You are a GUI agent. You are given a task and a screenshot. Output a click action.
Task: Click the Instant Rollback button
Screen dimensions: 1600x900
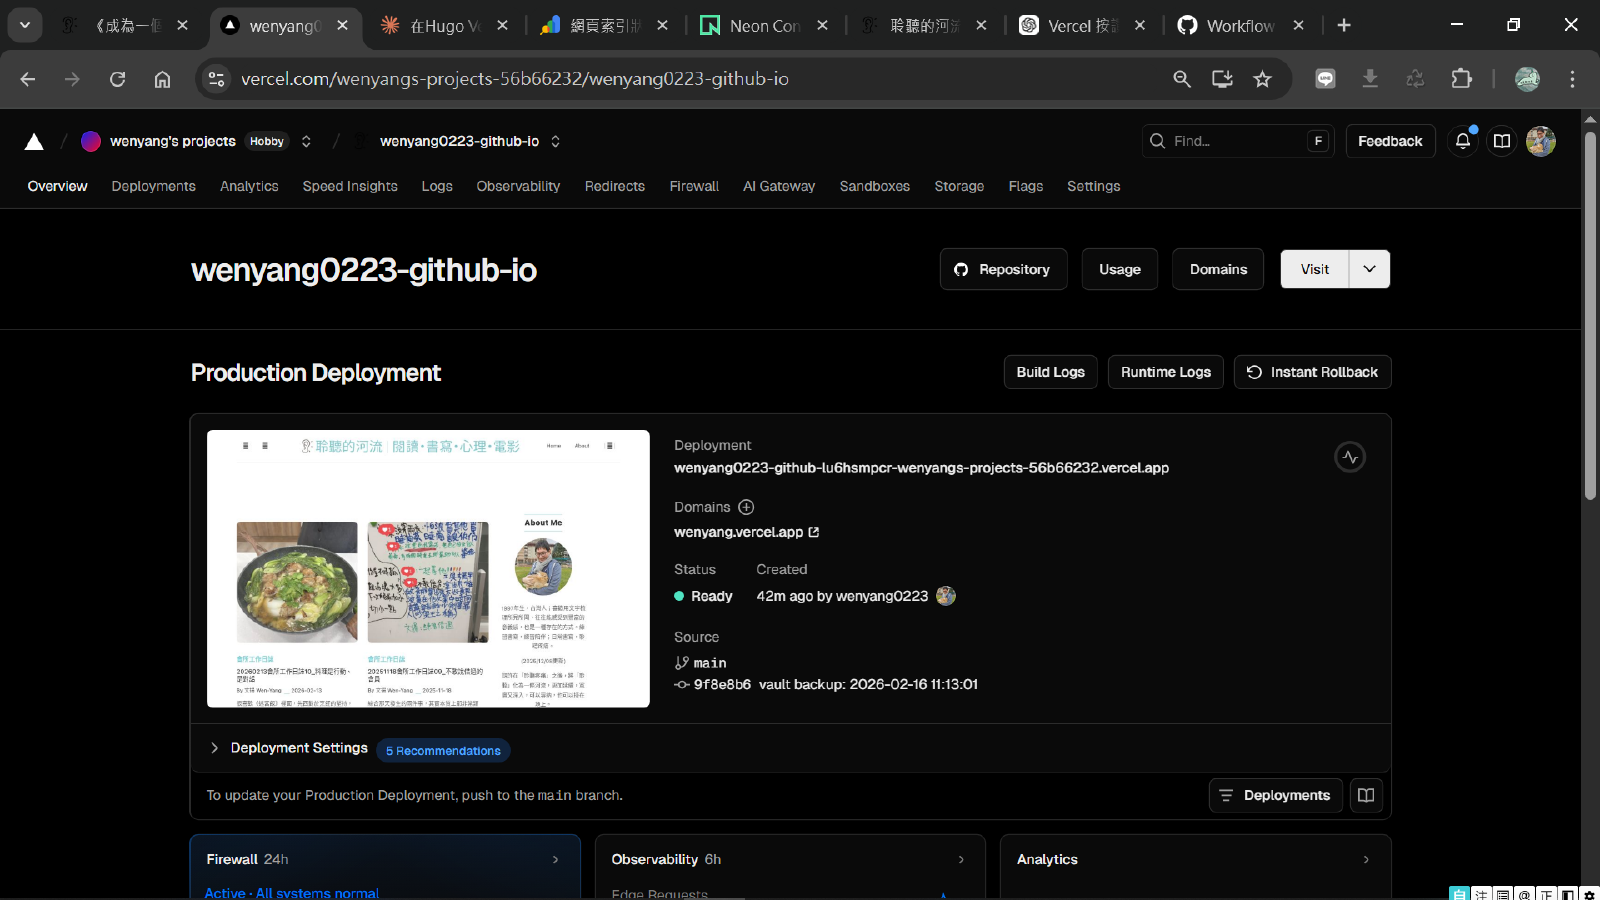(x=1312, y=372)
